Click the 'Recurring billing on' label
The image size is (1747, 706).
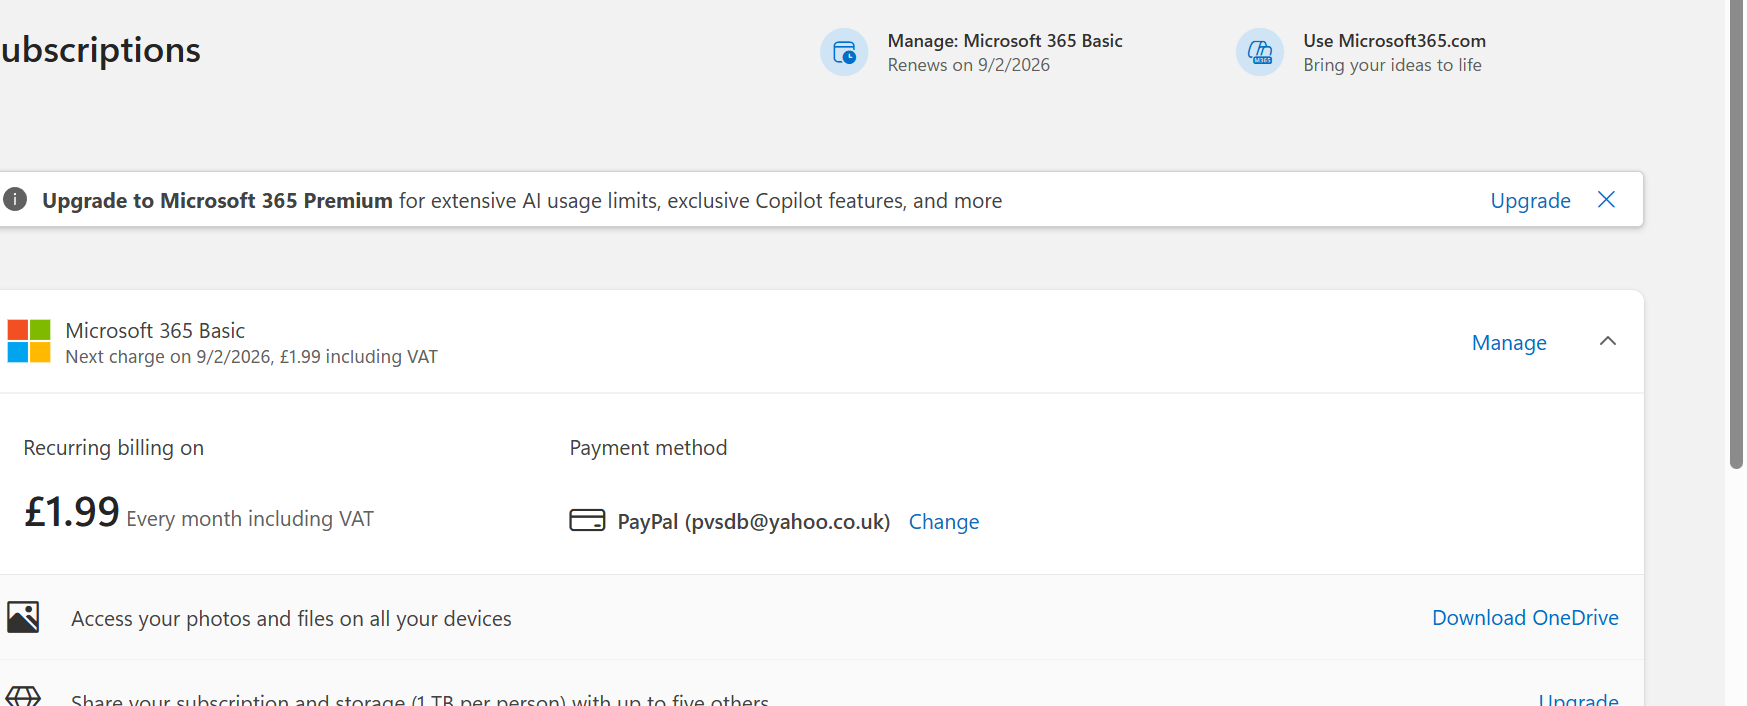pos(113,448)
